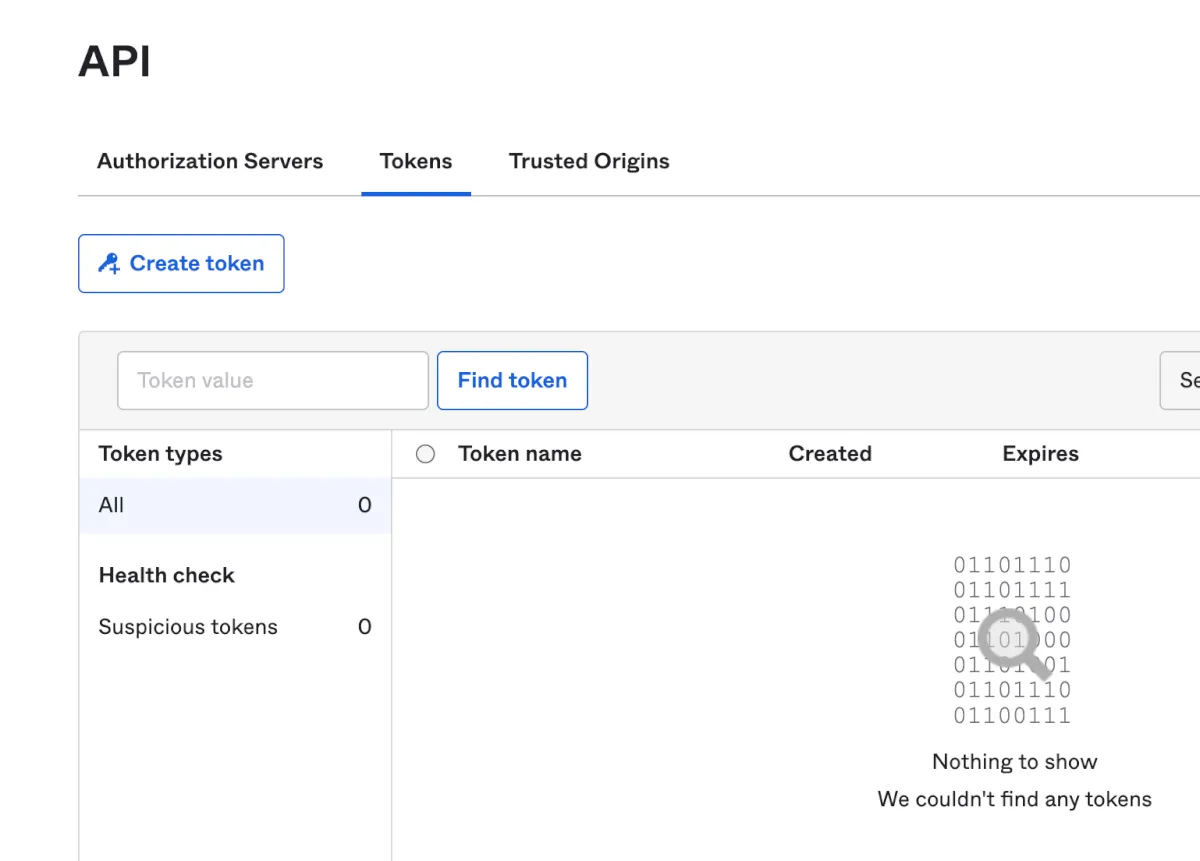The width and height of the screenshot is (1200, 861).
Task: Open the Authorization Servers tab
Action: pos(210,161)
